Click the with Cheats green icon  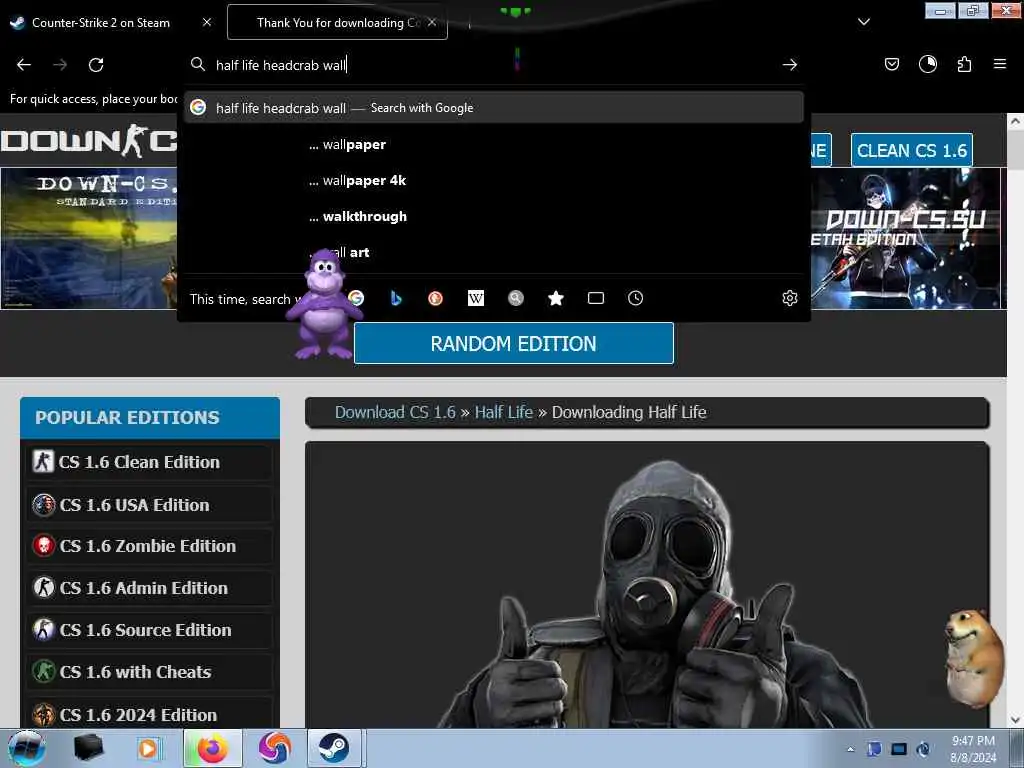tap(44, 671)
